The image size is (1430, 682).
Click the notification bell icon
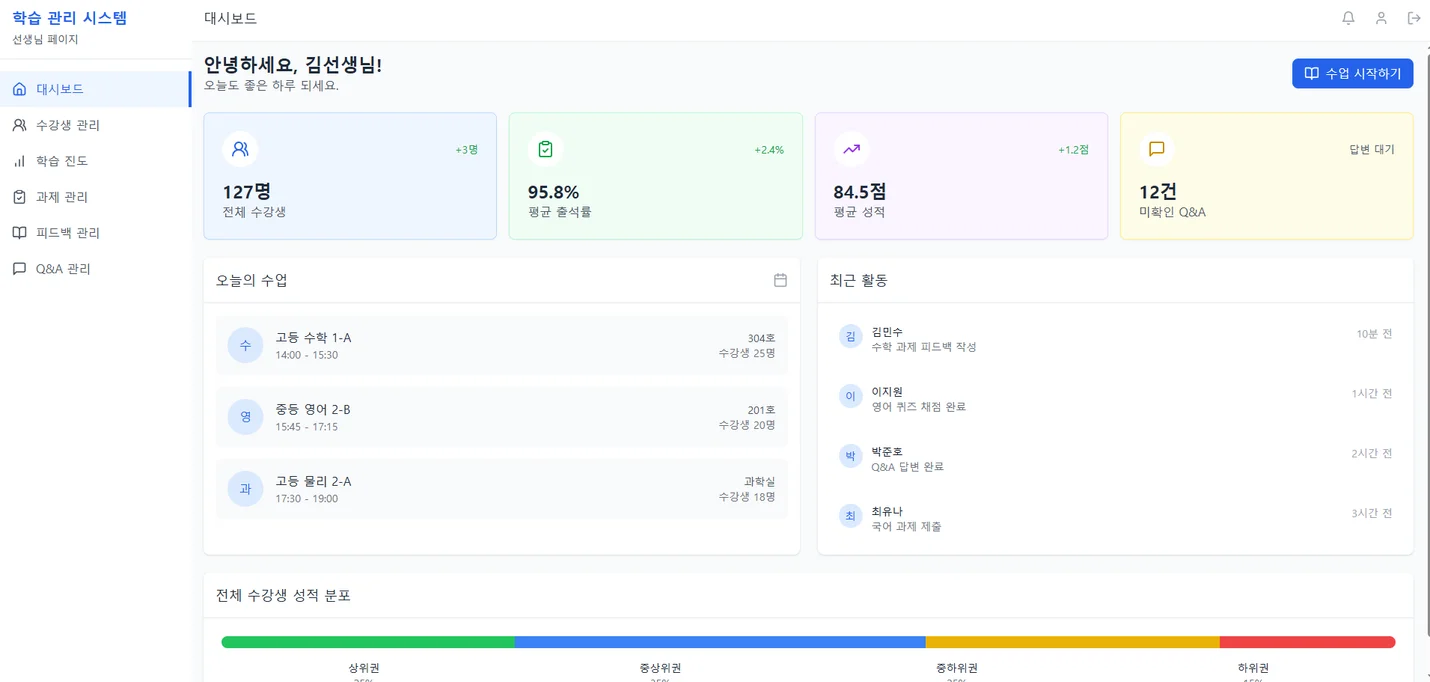click(x=1348, y=18)
